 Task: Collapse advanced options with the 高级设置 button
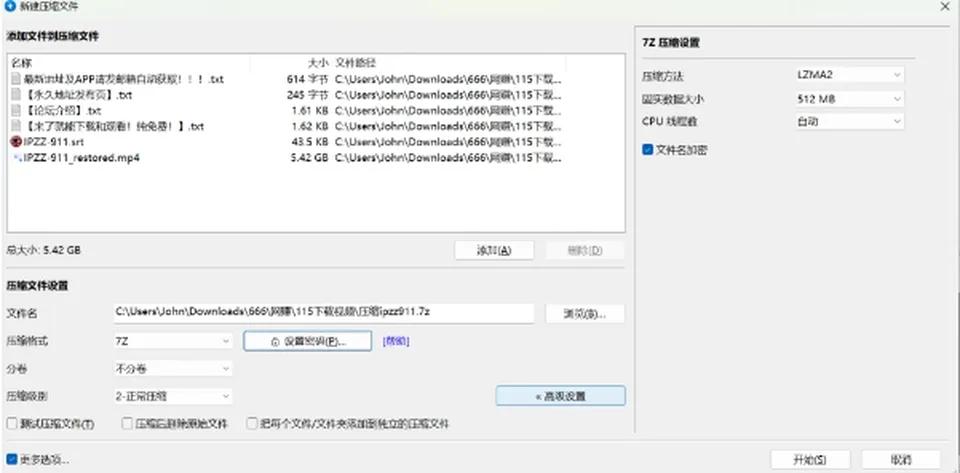point(560,396)
